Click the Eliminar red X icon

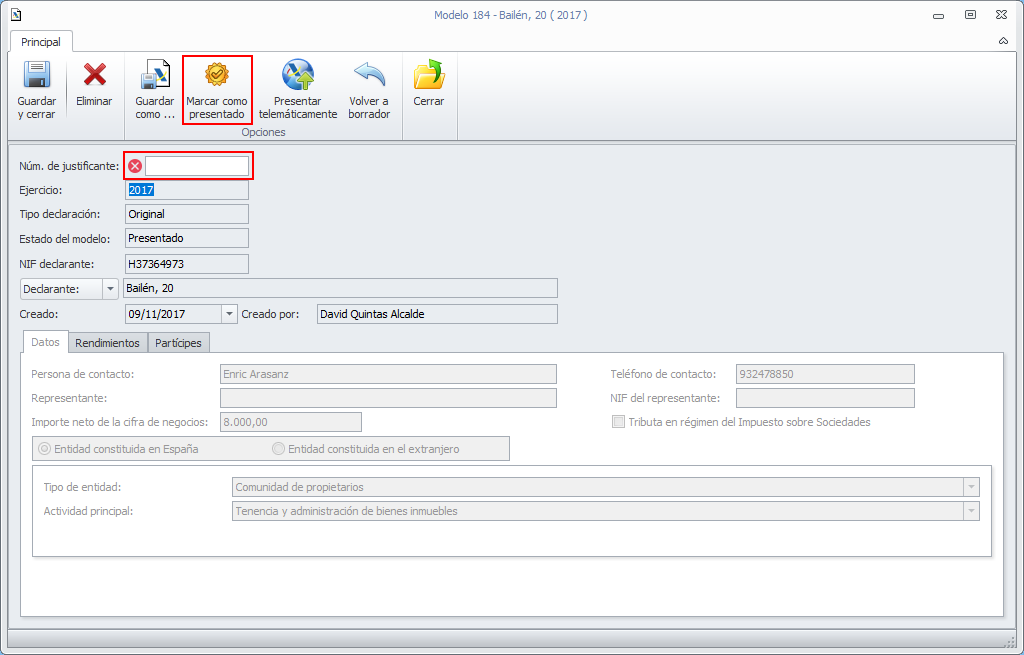(95, 74)
